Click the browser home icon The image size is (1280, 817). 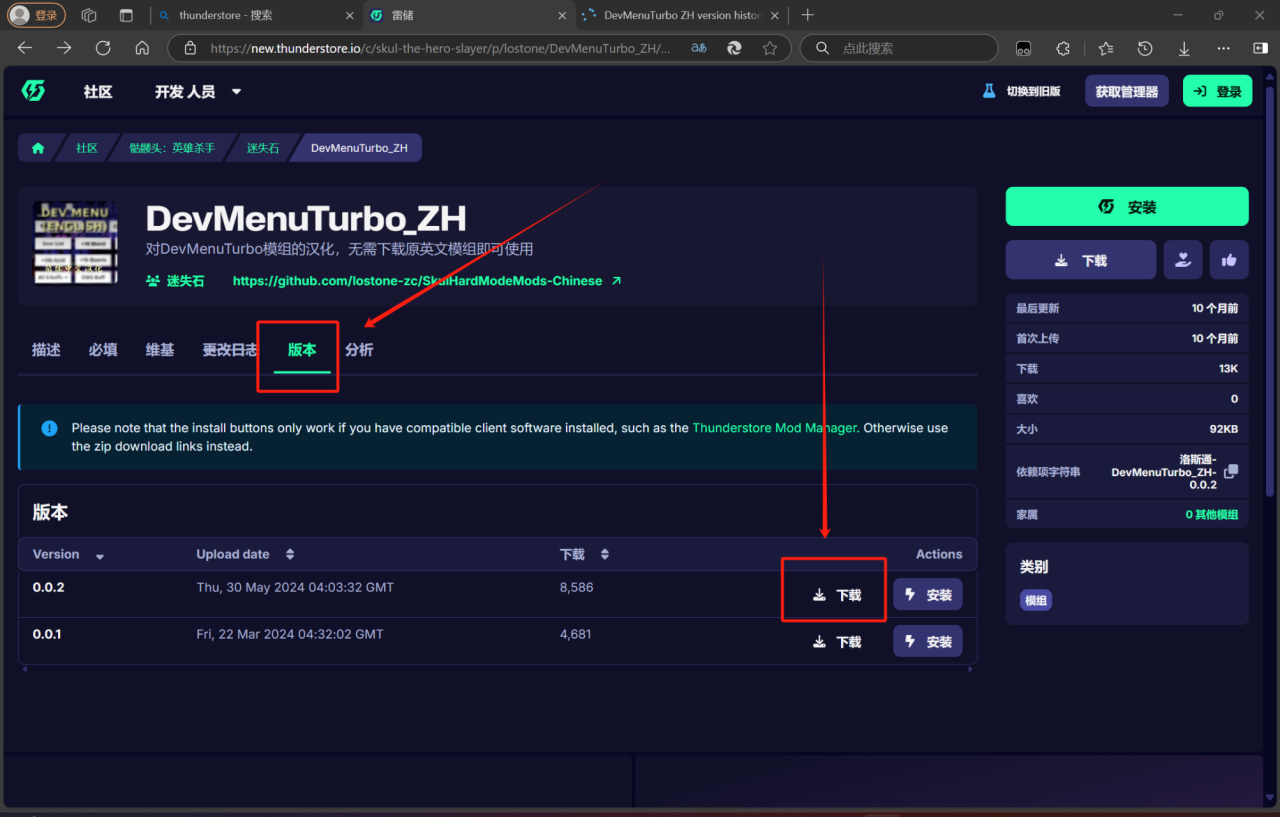142,48
